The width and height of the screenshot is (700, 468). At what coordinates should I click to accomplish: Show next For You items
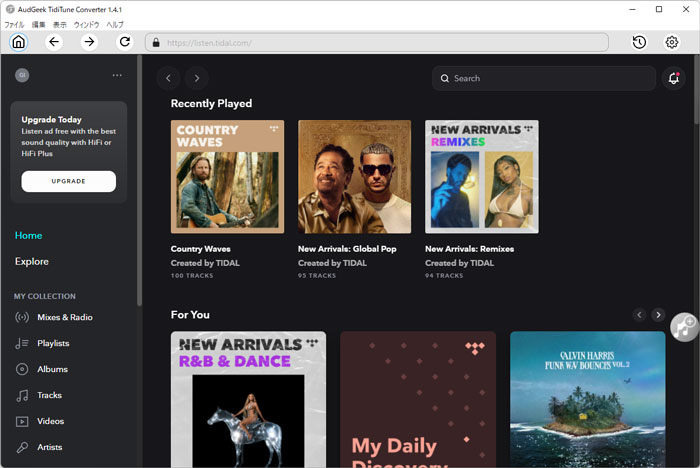(658, 315)
